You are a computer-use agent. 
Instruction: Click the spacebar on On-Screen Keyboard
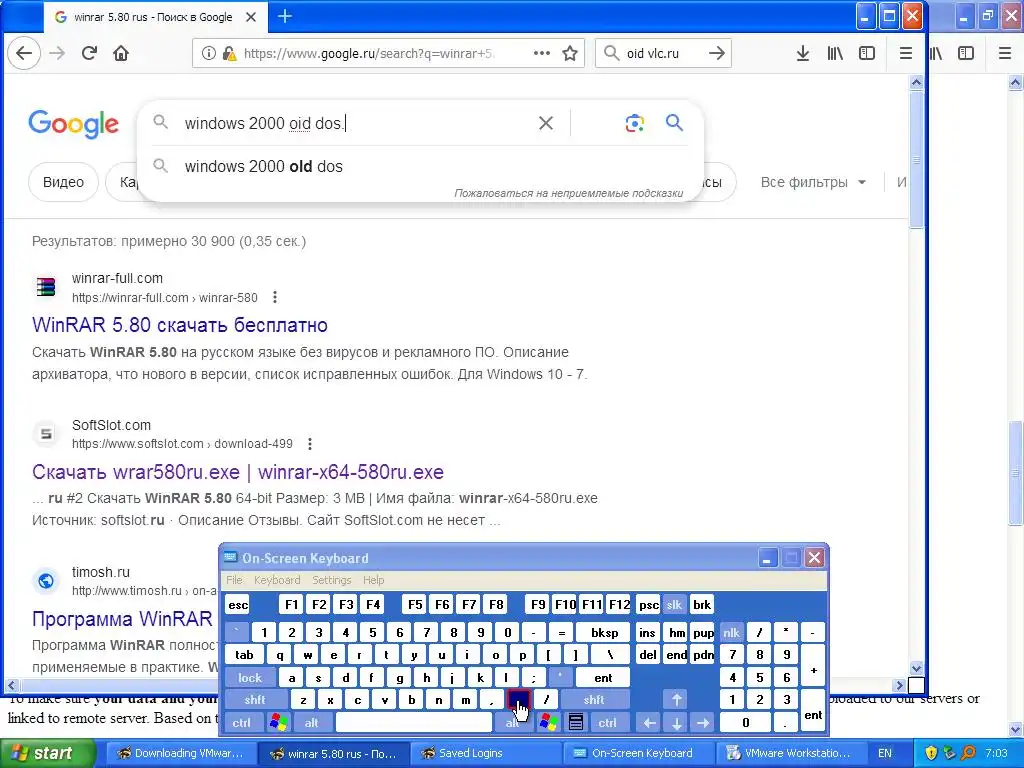tap(413, 722)
